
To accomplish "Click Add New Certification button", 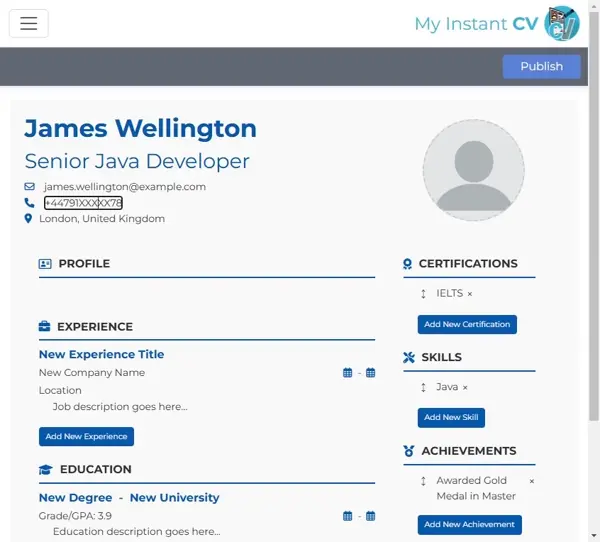I will pyautogui.click(x=467, y=325).
